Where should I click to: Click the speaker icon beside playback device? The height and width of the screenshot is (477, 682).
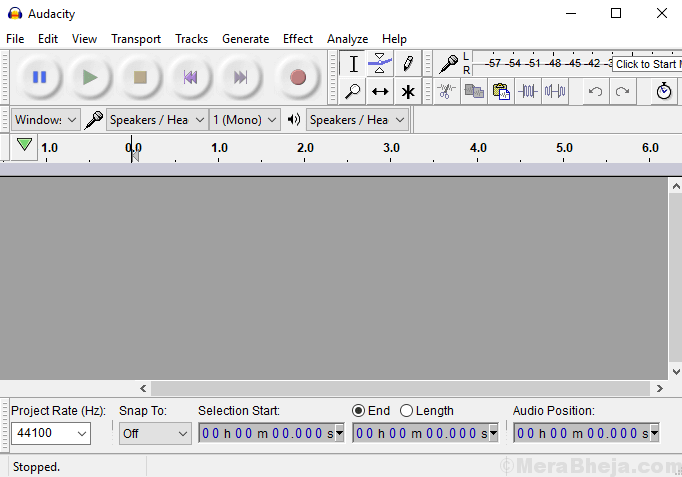[x=294, y=120]
